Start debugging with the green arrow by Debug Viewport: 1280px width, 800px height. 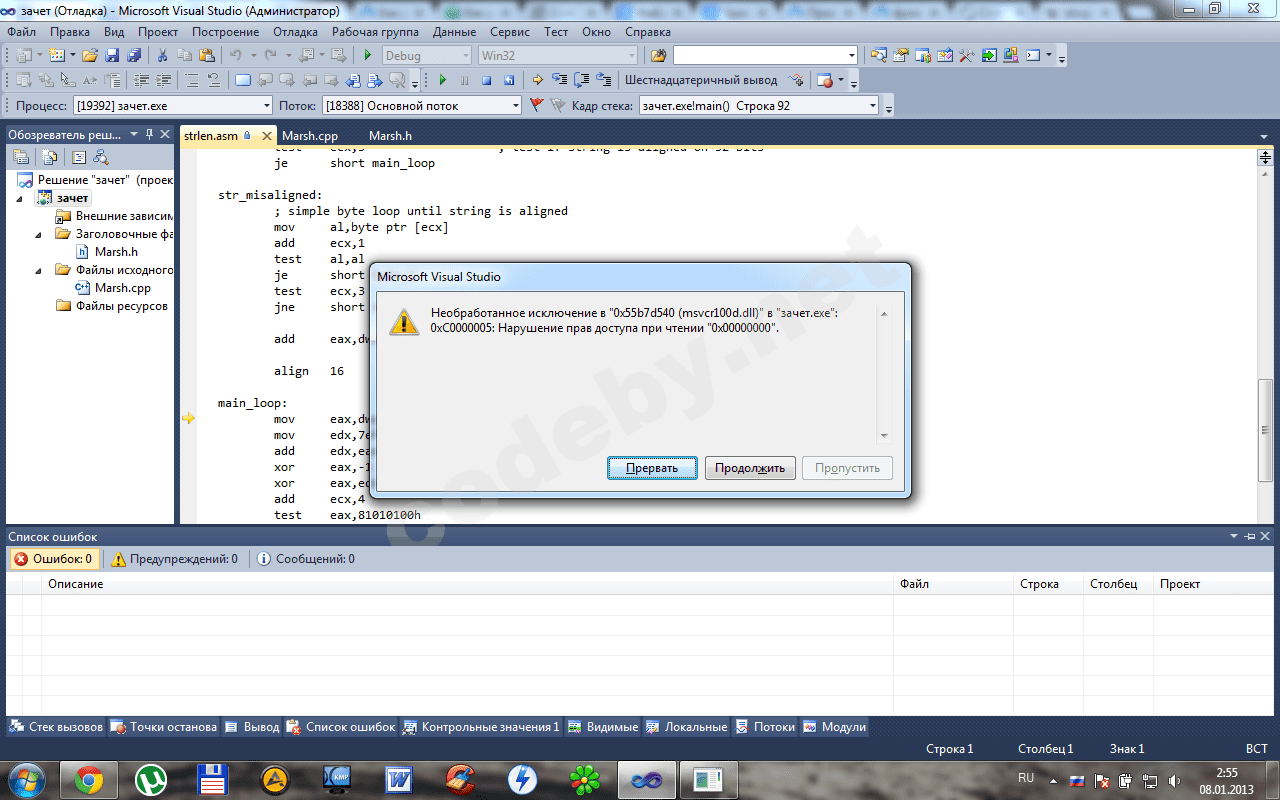coord(368,56)
